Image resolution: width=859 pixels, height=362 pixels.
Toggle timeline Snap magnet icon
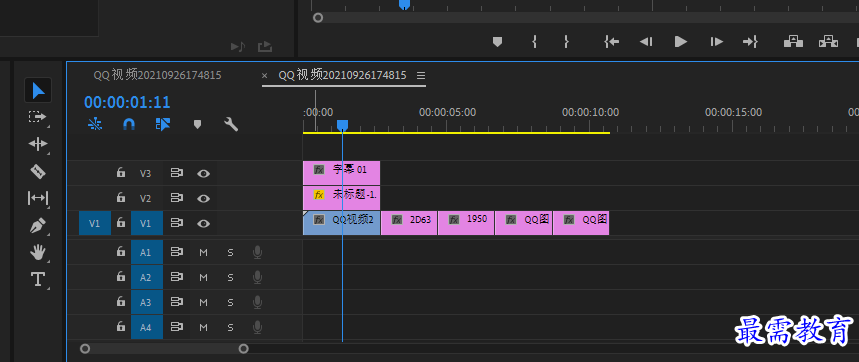129,125
